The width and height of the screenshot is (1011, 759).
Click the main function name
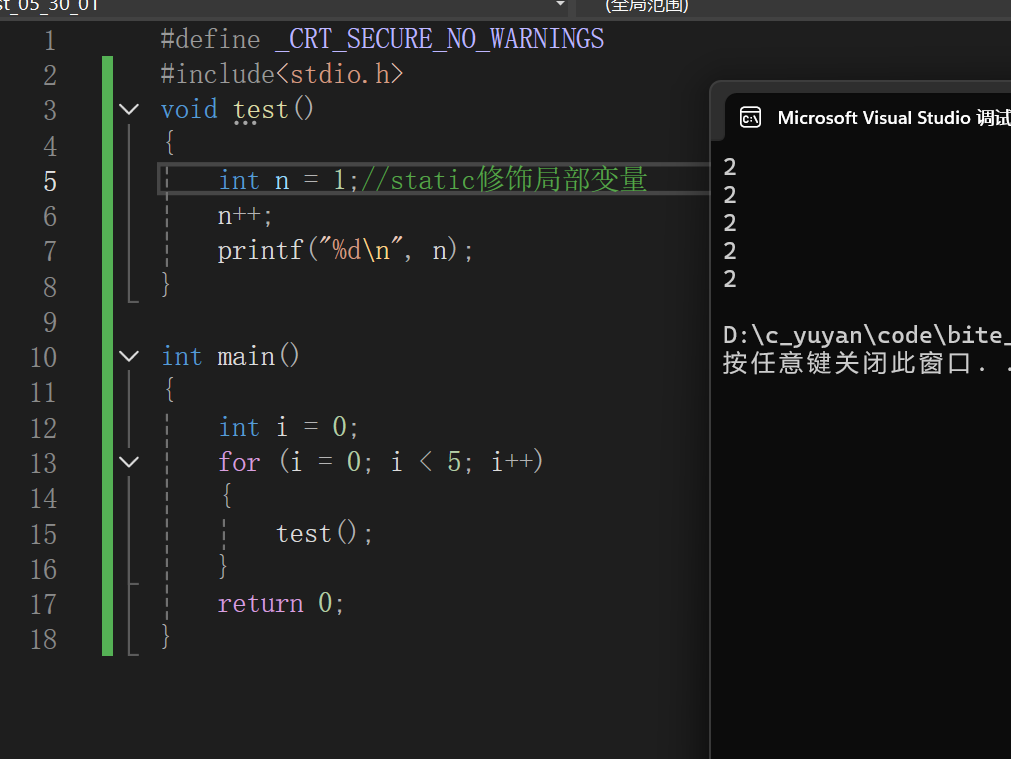(x=246, y=357)
